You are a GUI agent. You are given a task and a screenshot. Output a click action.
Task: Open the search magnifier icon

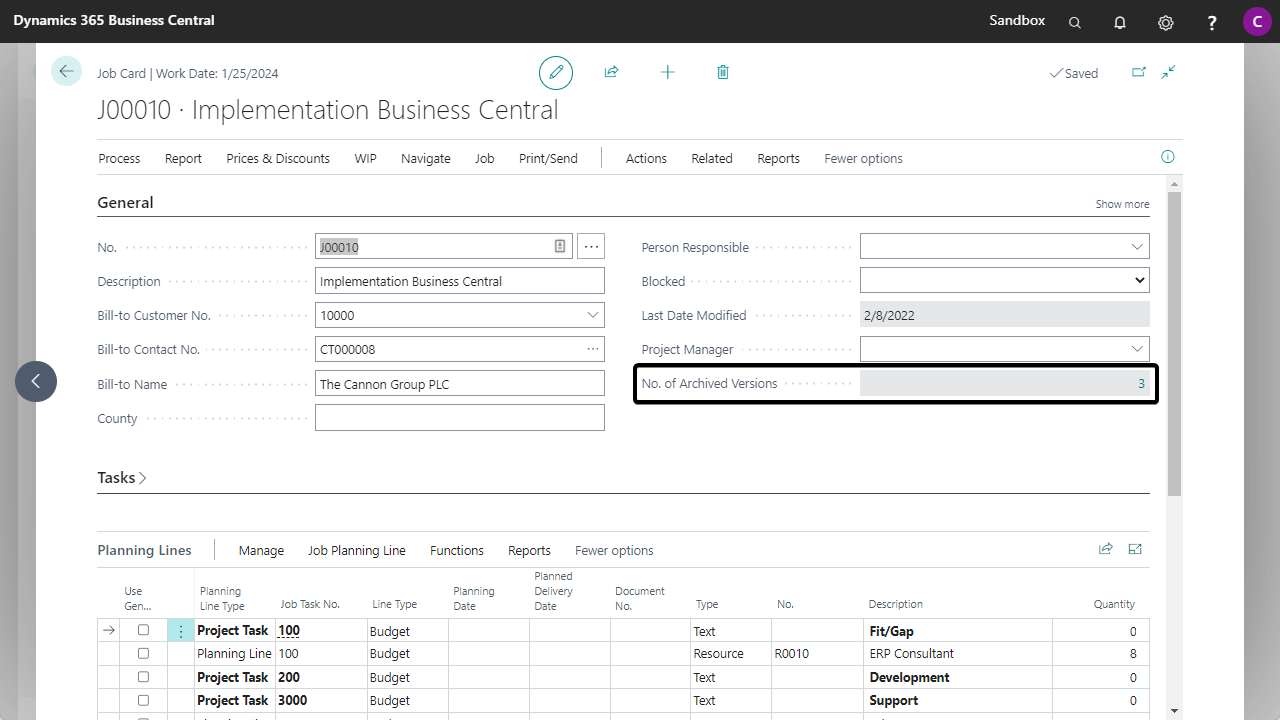[1075, 22]
